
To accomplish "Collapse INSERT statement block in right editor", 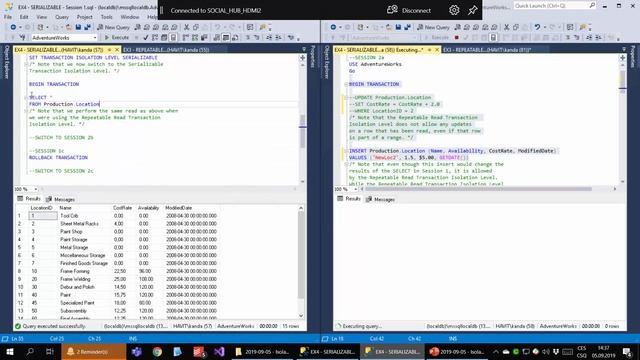I will click(x=346, y=151).
